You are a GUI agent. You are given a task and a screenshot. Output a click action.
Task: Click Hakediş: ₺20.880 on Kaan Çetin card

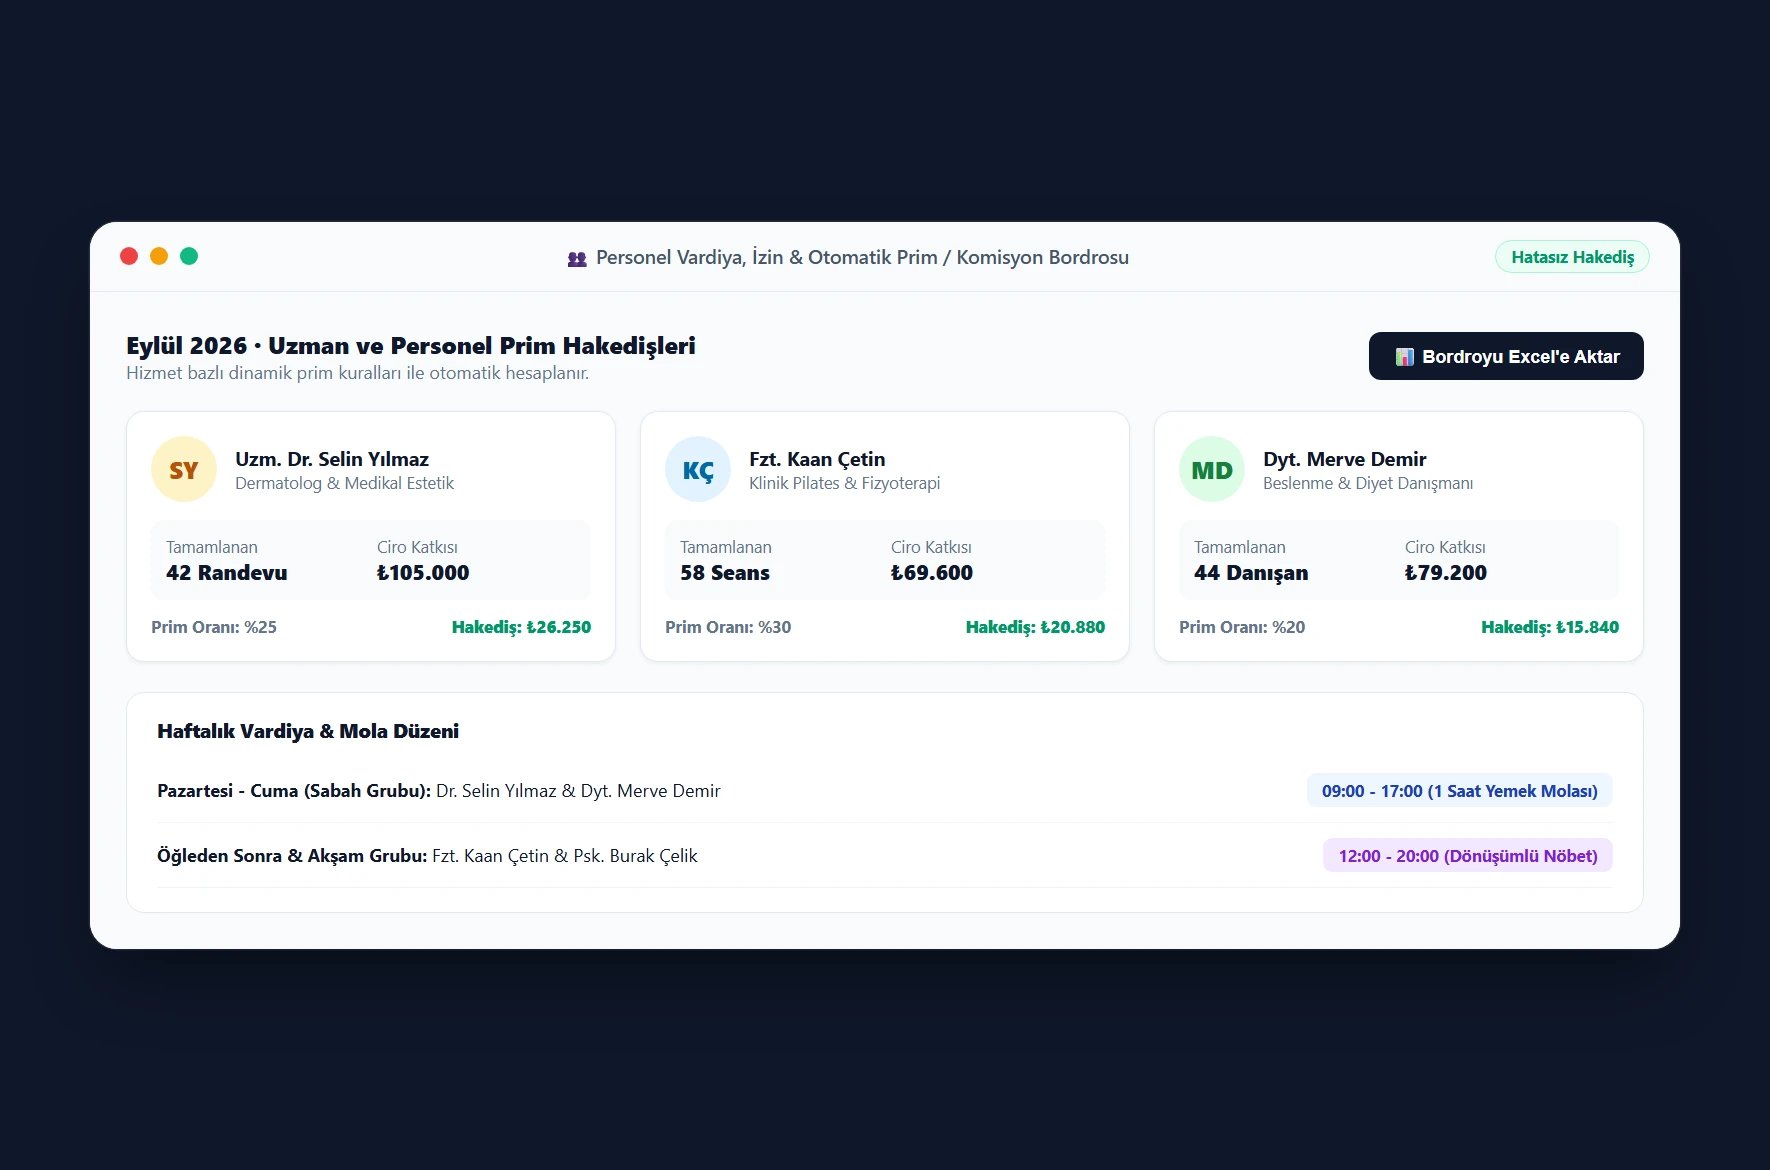(x=1035, y=627)
